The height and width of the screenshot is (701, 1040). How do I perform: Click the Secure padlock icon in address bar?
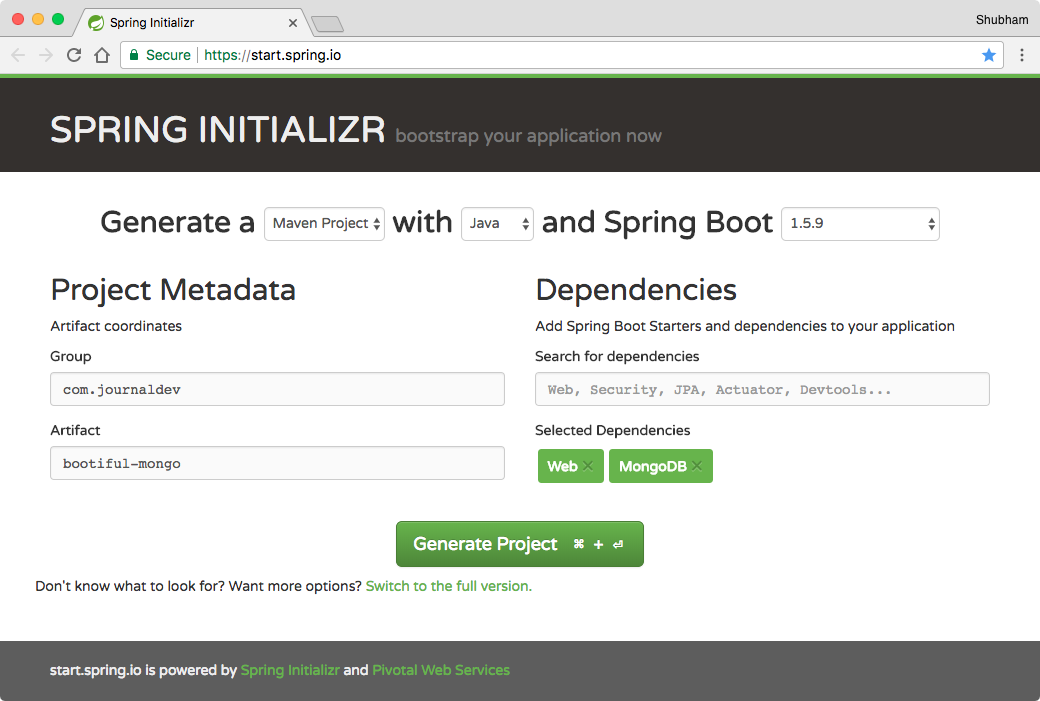[x=136, y=55]
